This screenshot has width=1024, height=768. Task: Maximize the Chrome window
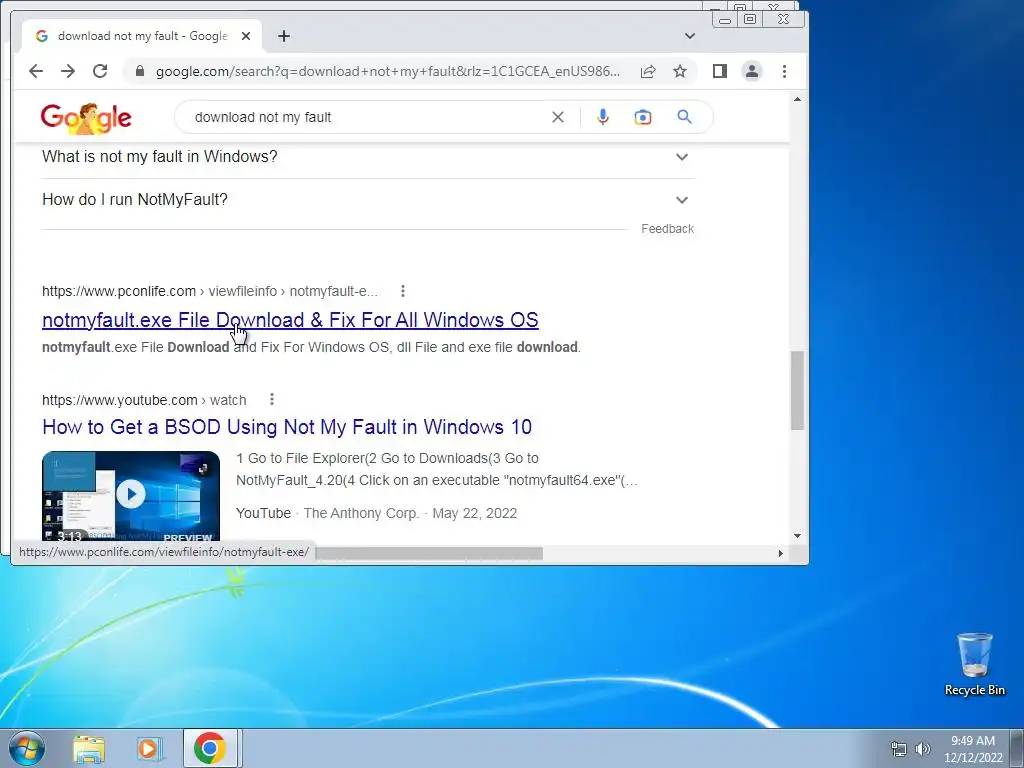point(750,20)
